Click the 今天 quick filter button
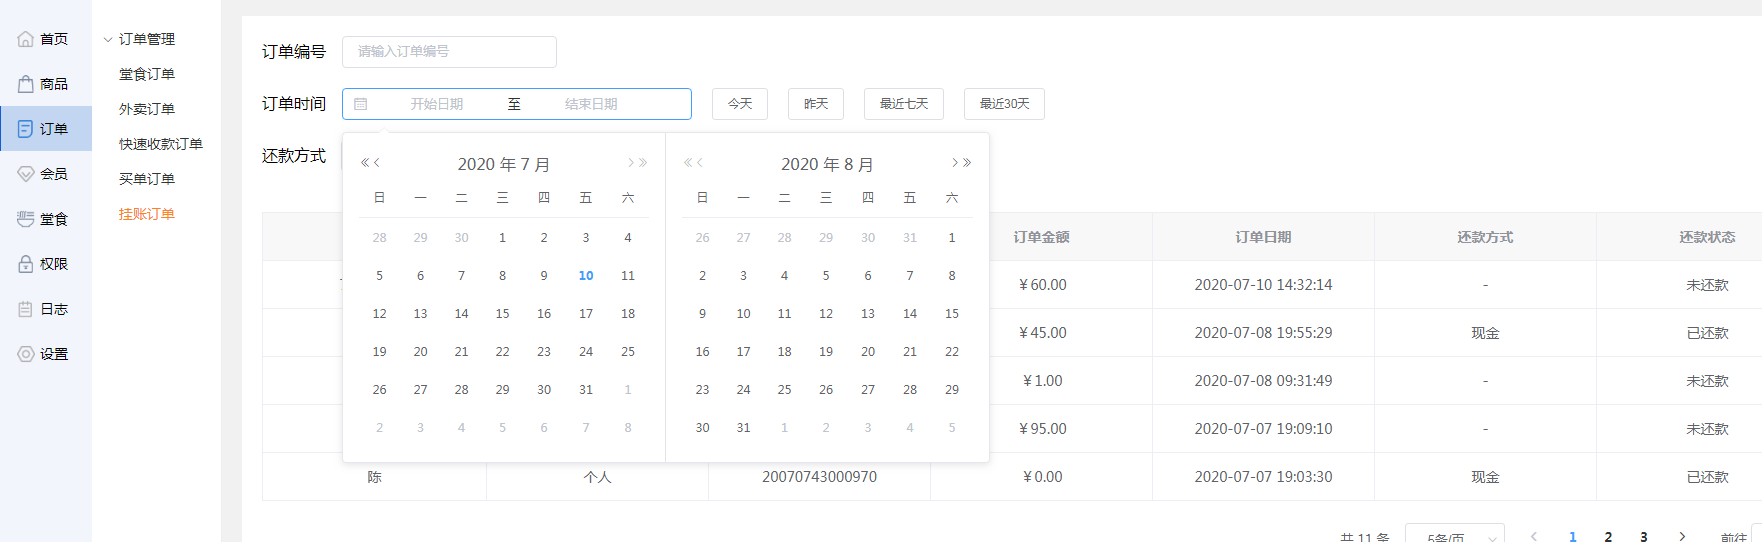This screenshot has height=542, width=1762. click(740, 104)
